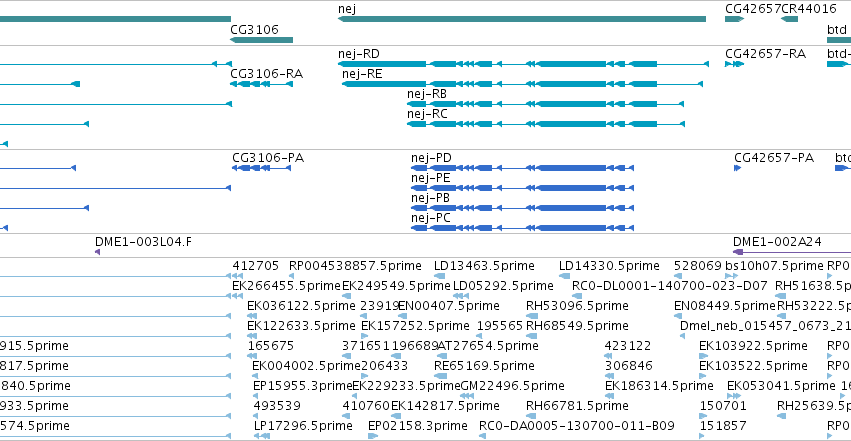Select the nej-PC CDS feature

pos(522,228)
